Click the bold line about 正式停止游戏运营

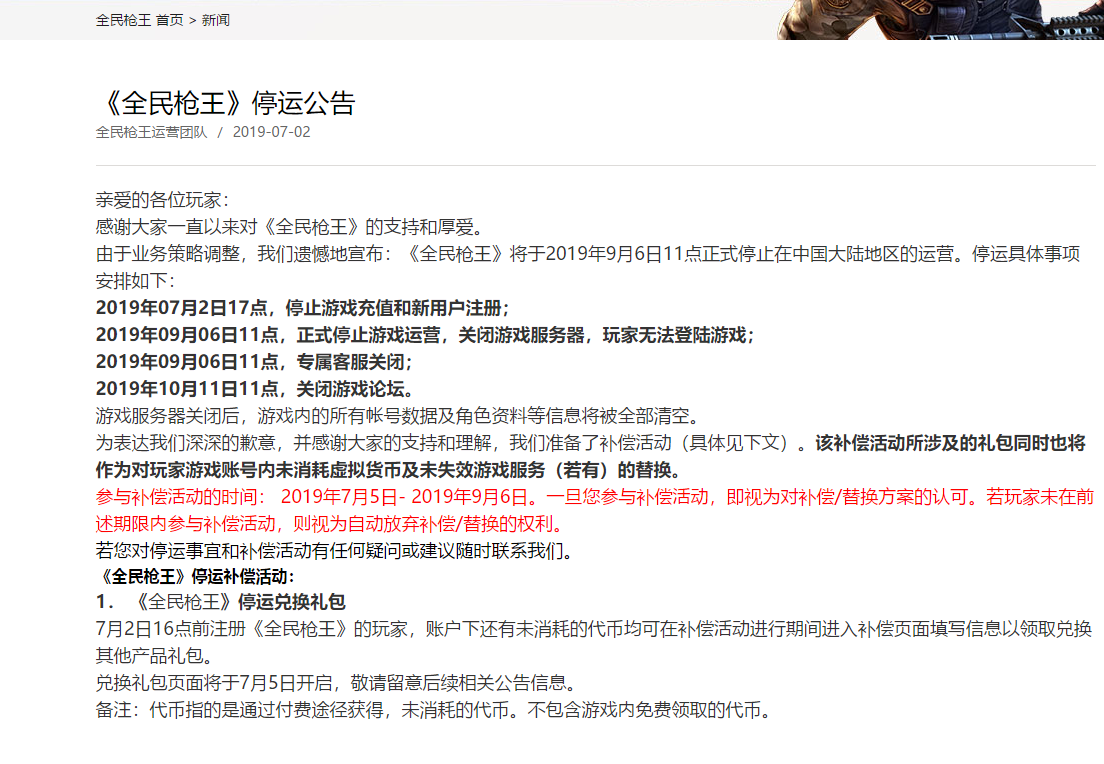[425, 334]
